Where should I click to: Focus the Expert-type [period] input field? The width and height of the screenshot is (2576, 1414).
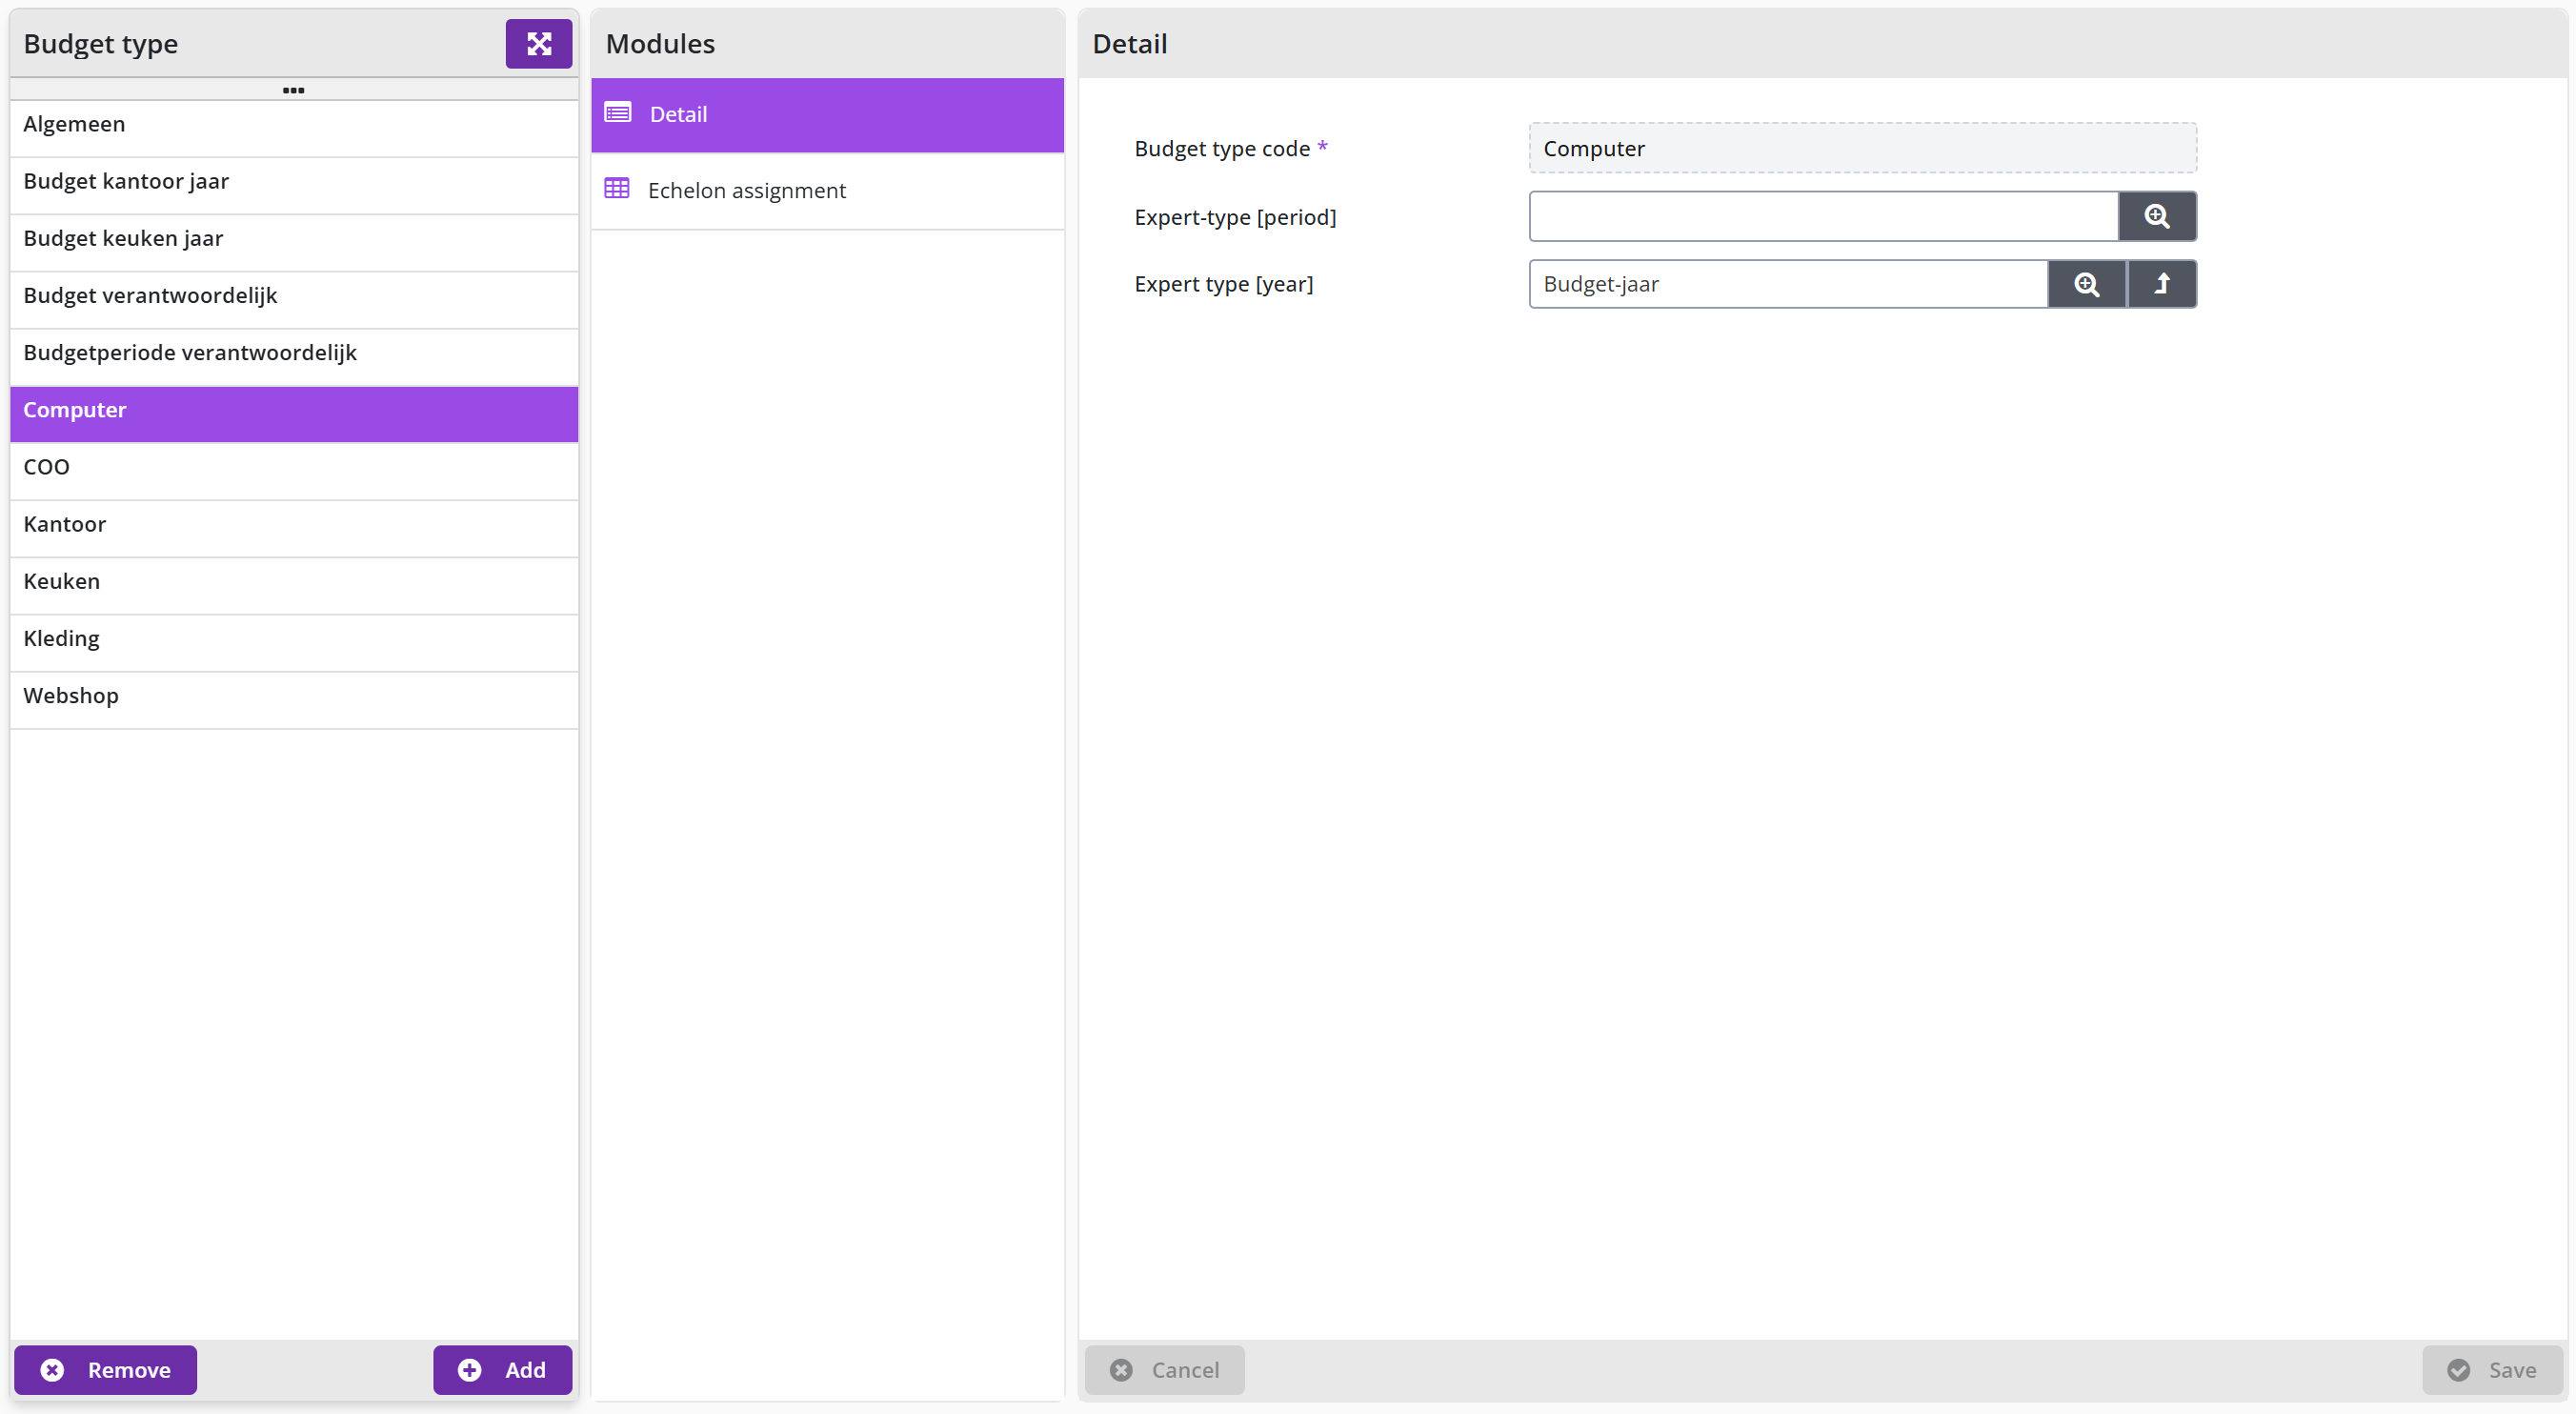click(1824, 216)
